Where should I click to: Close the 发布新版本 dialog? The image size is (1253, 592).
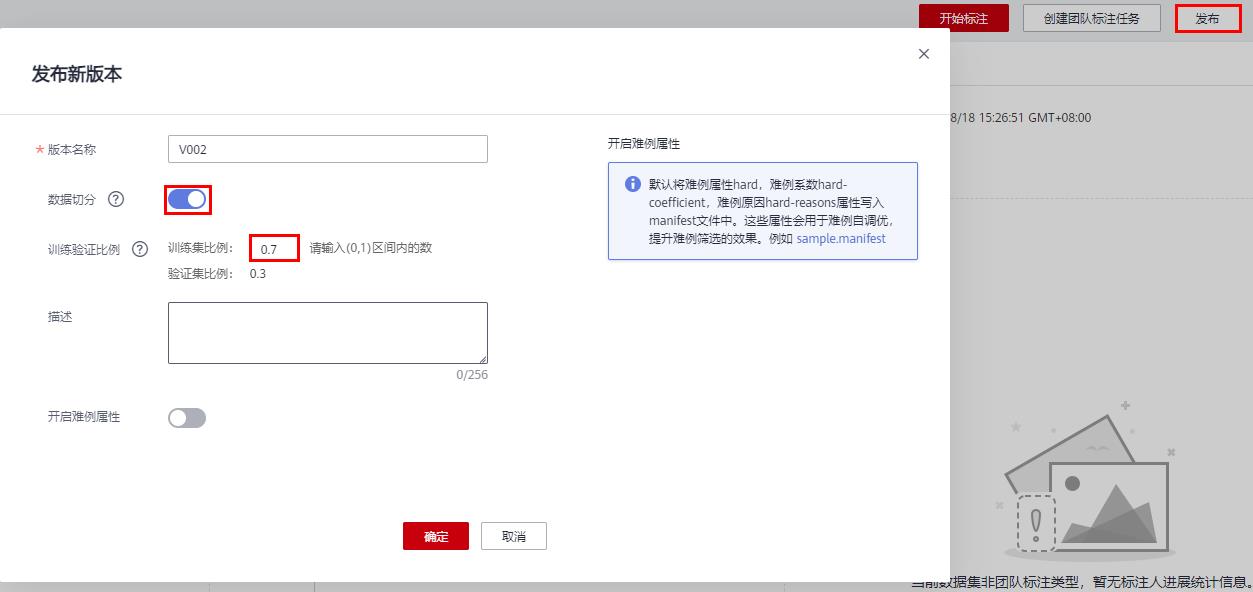click(x=923, y=54)
